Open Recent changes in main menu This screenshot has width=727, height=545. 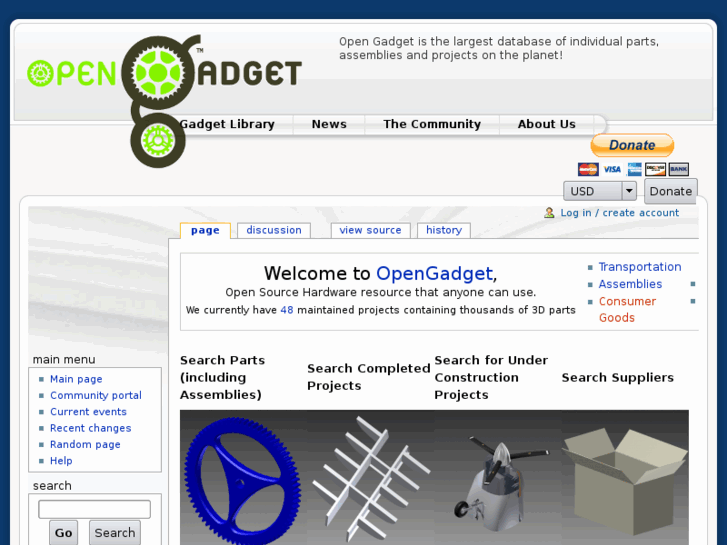[x=90, y=428]
